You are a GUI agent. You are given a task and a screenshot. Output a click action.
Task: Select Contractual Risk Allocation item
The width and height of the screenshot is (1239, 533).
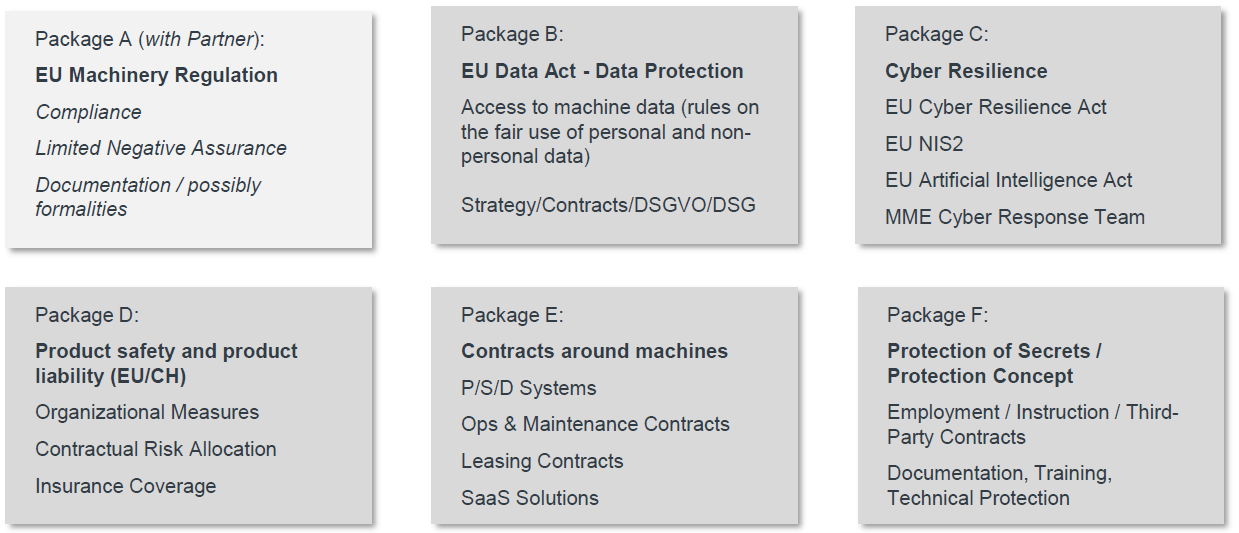click(x=156, y=449)
